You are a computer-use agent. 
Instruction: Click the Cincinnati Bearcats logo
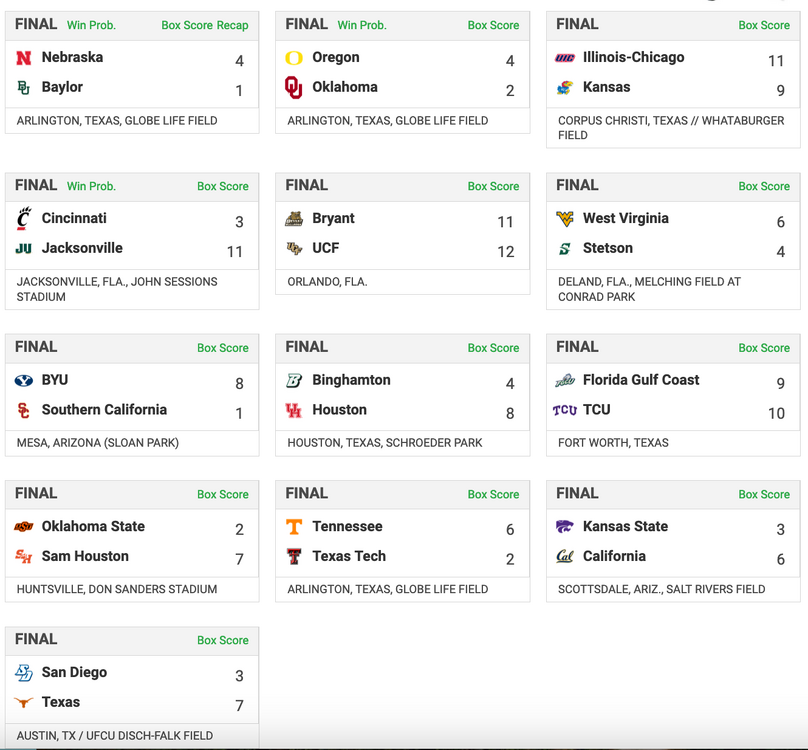tap(24, 219)
